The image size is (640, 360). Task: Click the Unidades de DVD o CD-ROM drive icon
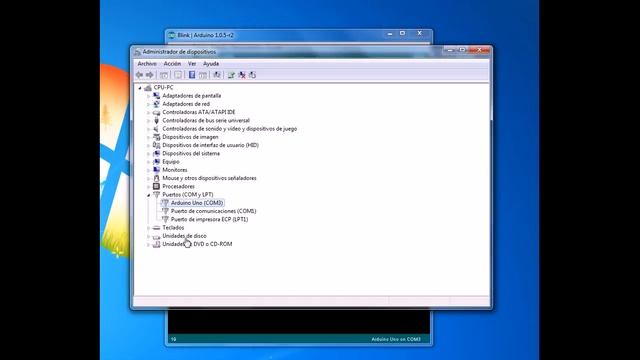(x=156, y=244)
